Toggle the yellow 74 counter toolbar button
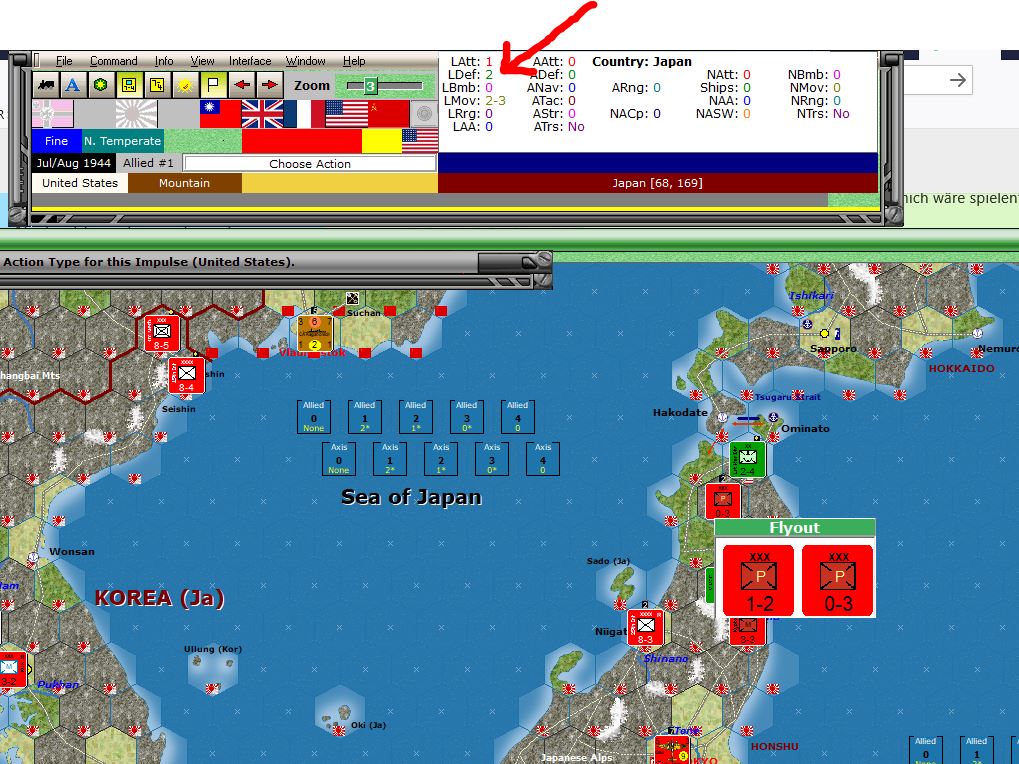The height and width of the screenshot is (764, 1019). tap(157, 85)
